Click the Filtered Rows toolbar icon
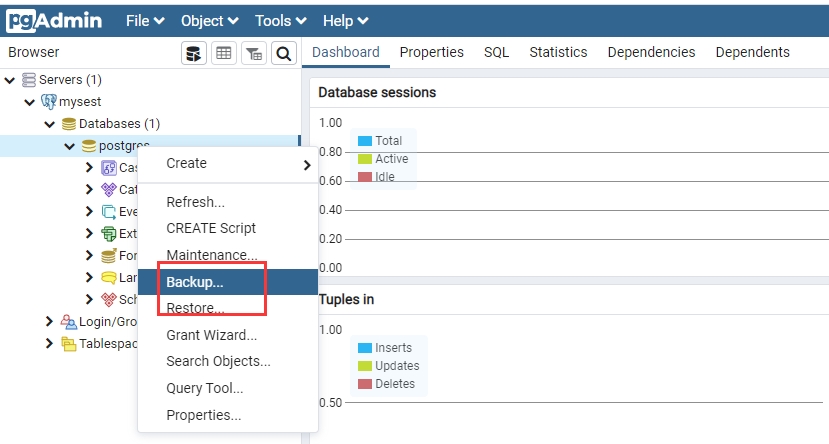The image size is (829, 444). point(254,53)
